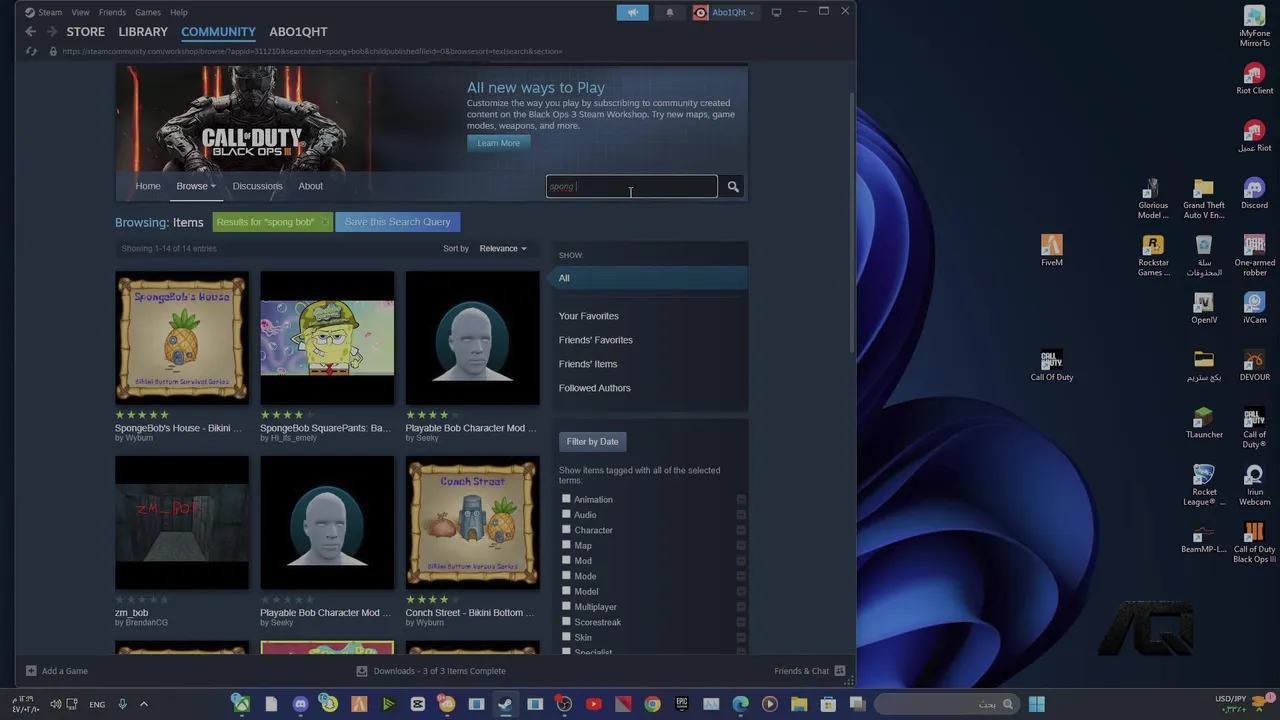The width and height of the screenshot is (1280, 720).
Task: Open the Riot Client desktop shortcut
Action: tap(1254, 80)
